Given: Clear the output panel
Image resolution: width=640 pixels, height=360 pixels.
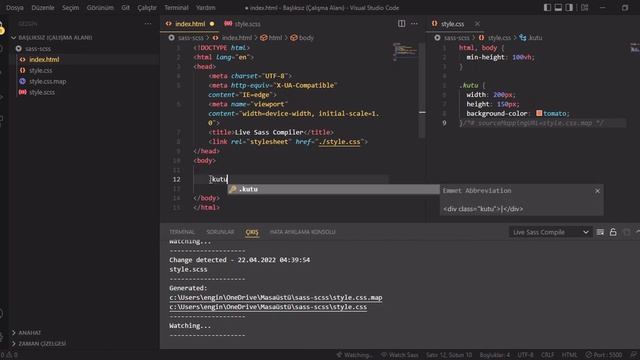Looking at the screenshot, I should (600, 232).
